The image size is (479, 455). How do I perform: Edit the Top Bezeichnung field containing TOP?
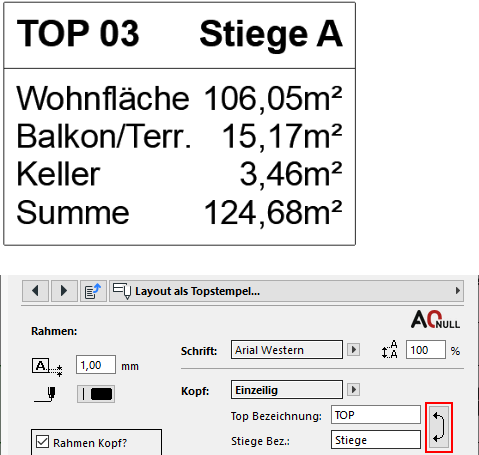pos(376,415)
